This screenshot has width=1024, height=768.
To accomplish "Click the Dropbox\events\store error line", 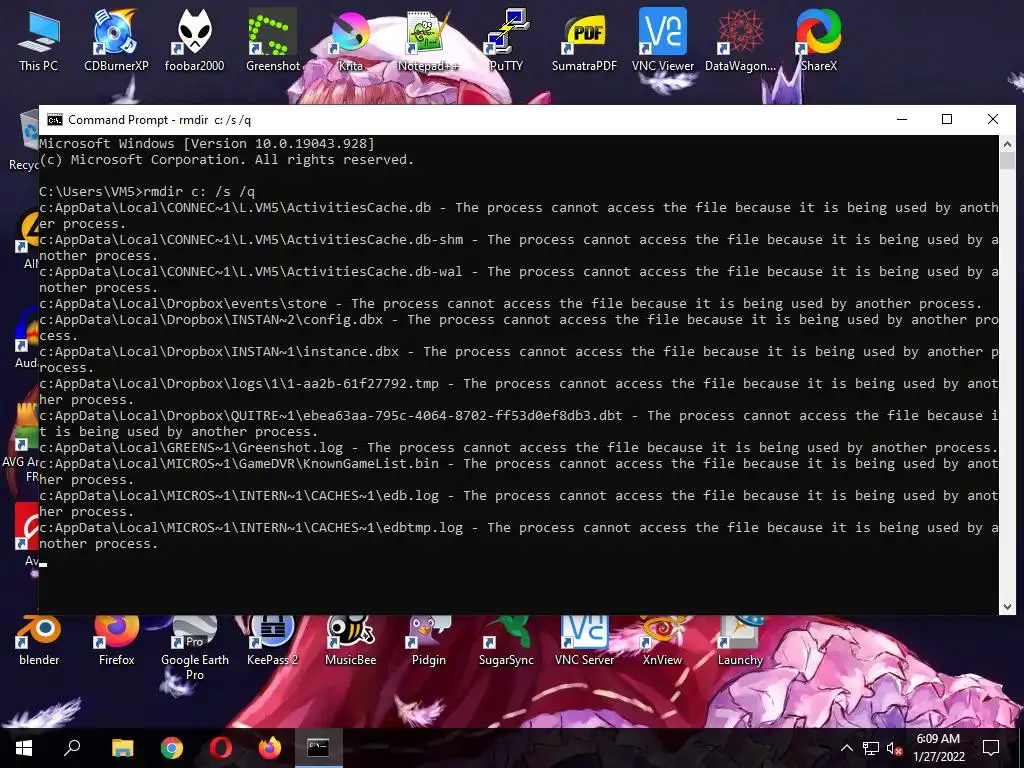I will pos(511,304).
